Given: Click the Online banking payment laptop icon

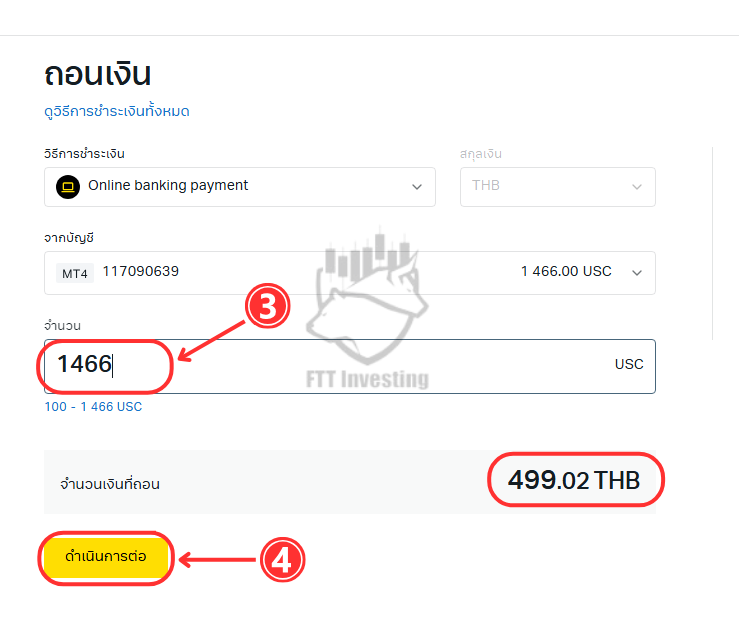Looking at the screenshot, I should 68,187.
